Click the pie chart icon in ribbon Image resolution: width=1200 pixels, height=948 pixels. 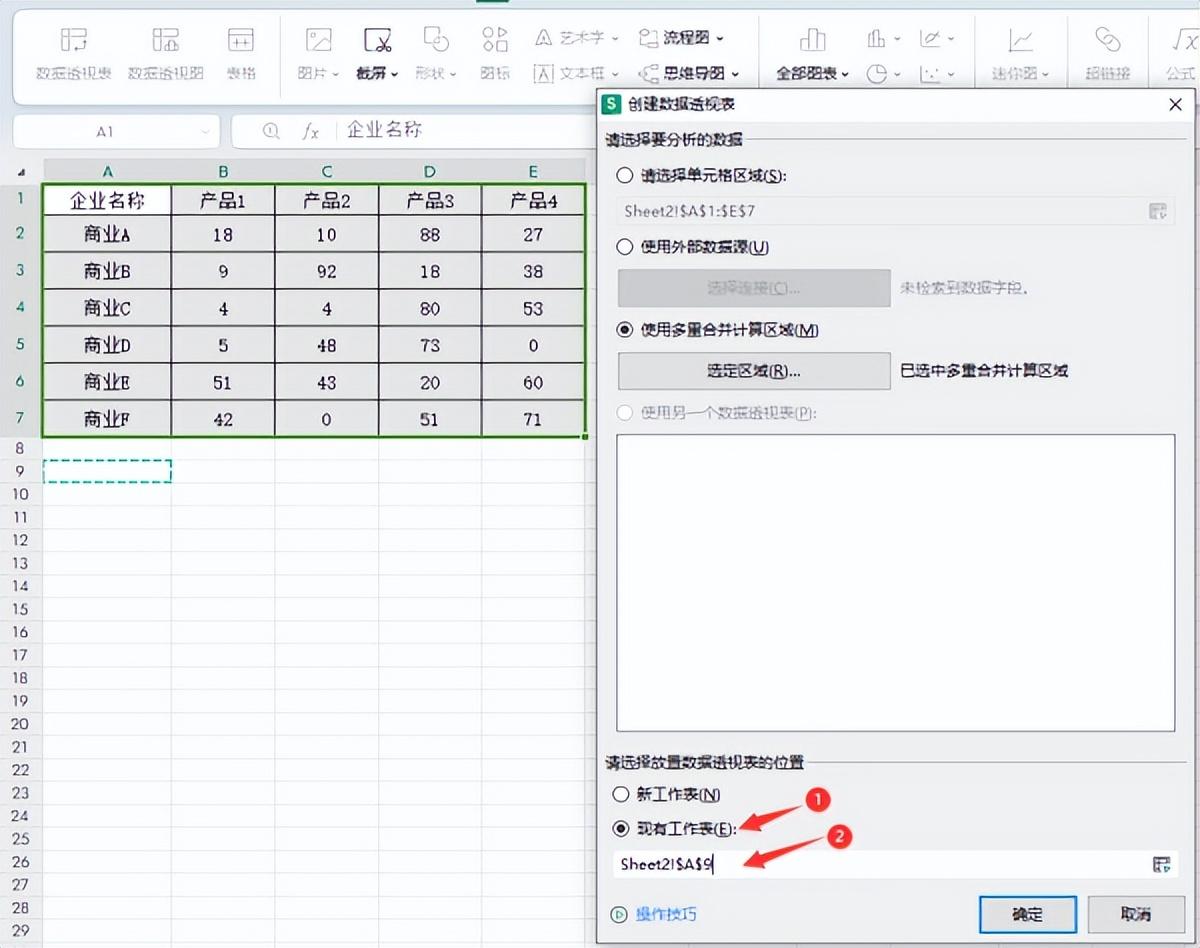coord(877,73)
